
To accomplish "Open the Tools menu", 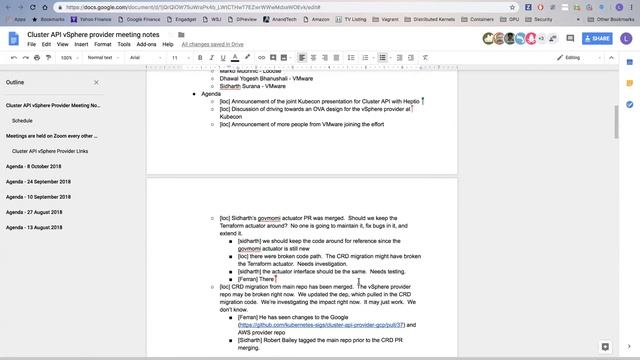I will 124,44.
